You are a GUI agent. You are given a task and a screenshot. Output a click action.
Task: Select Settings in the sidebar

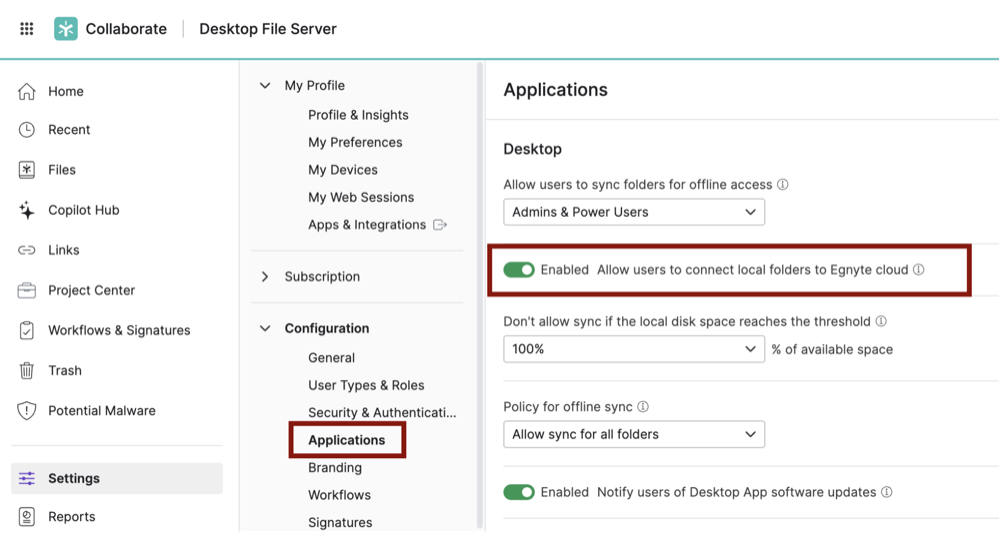coord(117,478)
